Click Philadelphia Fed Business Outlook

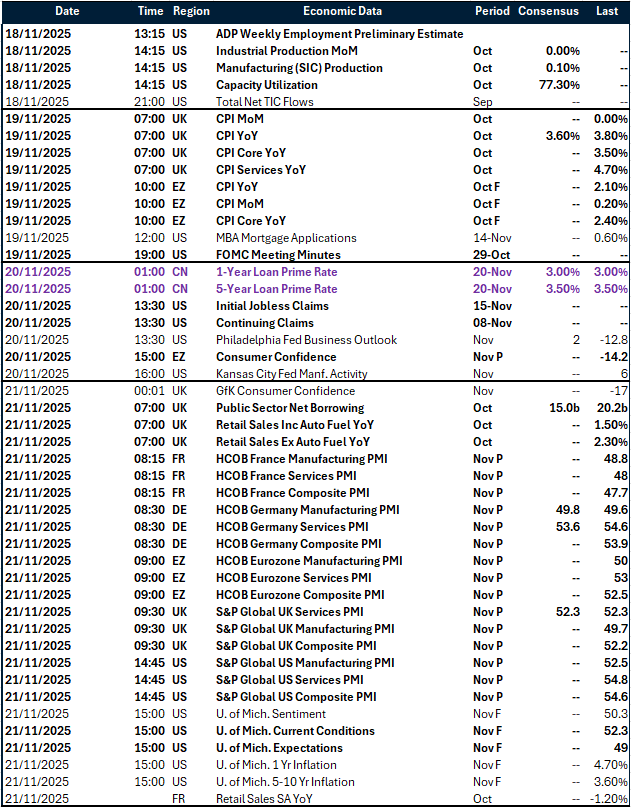pos(306,340)
